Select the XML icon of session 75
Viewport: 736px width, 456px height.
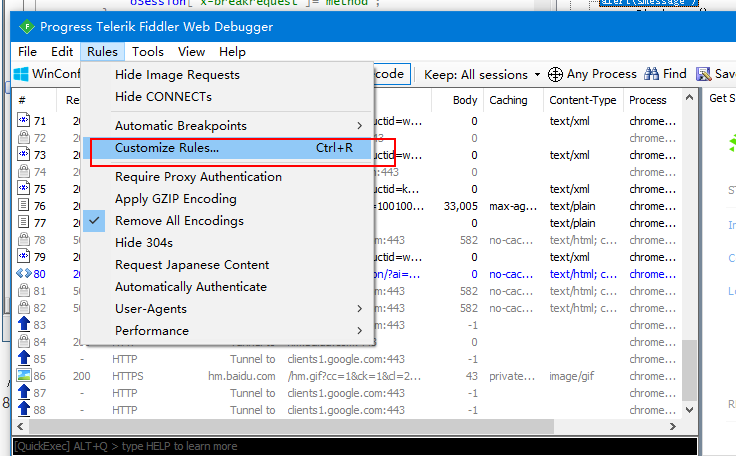click(23, 188)
